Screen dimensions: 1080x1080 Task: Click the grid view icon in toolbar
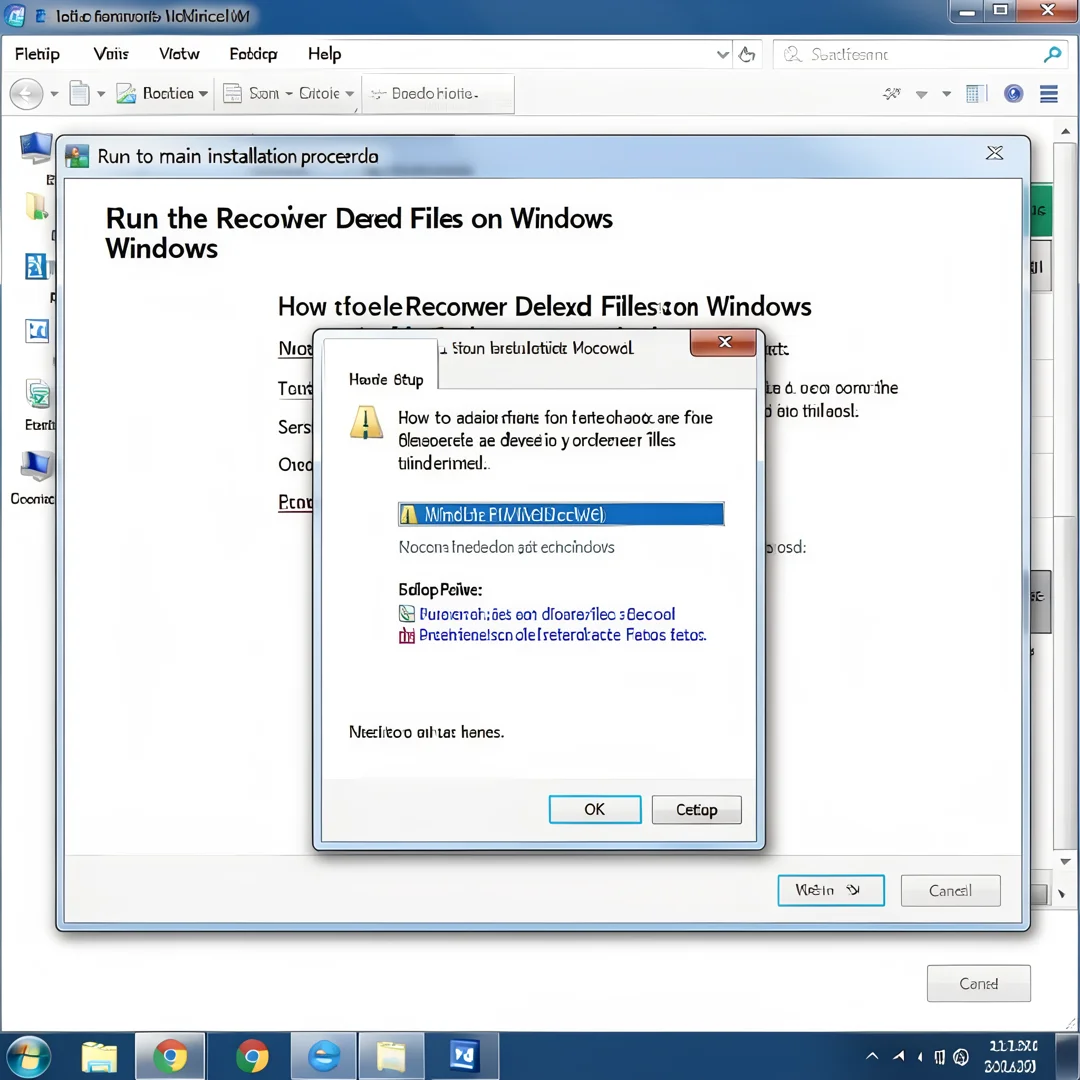pos(975,94)
